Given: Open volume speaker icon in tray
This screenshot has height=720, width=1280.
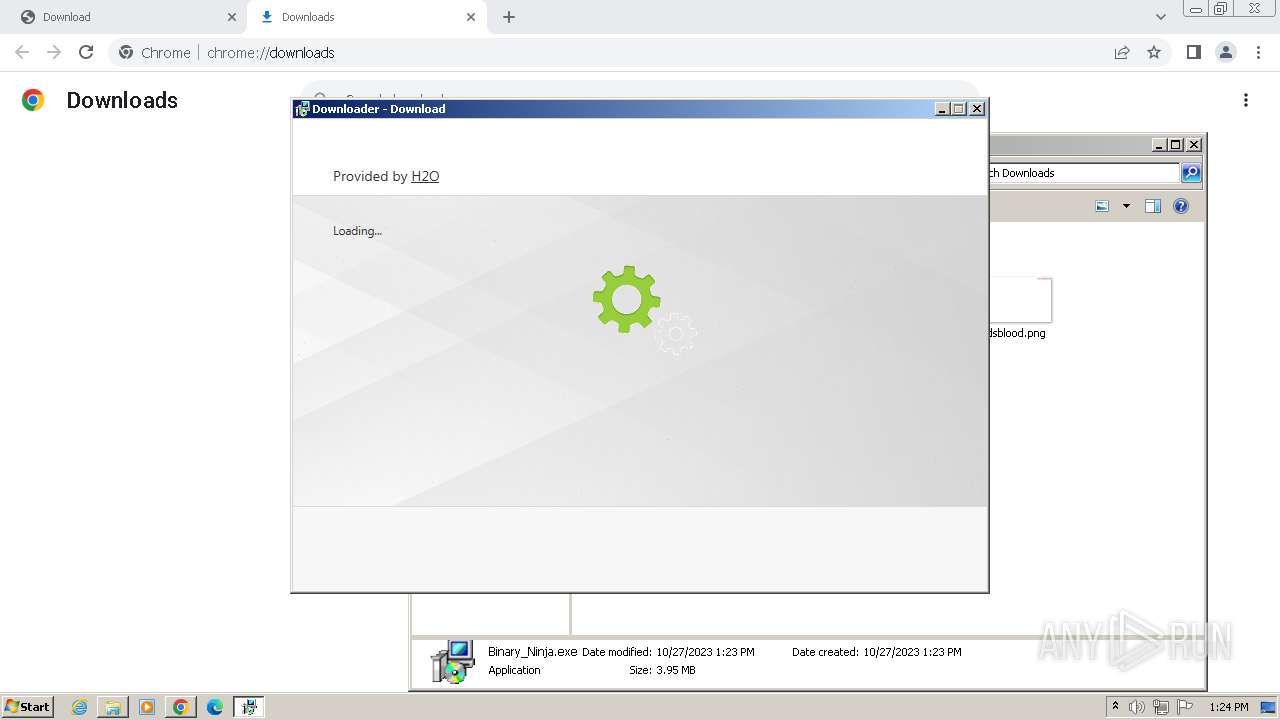Looking at the screenshot, I should 1137,707.
